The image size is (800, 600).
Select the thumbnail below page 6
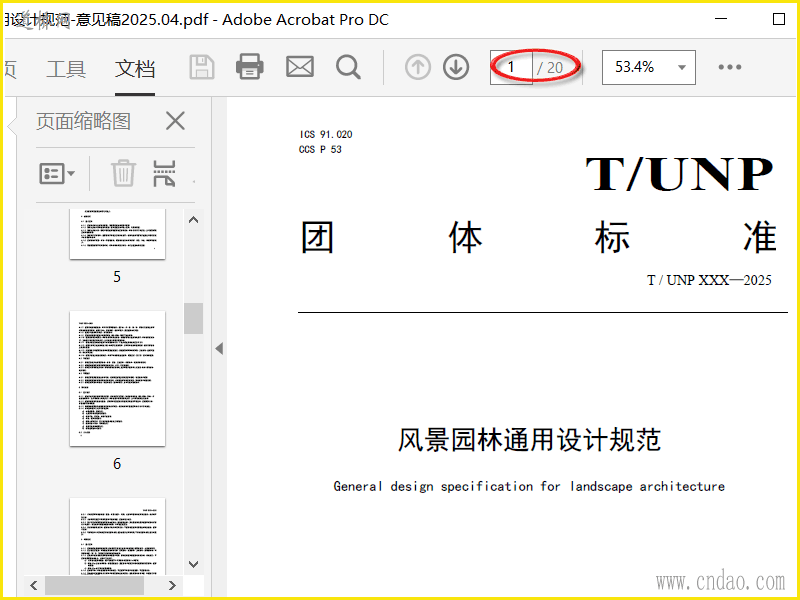point(117,536)
